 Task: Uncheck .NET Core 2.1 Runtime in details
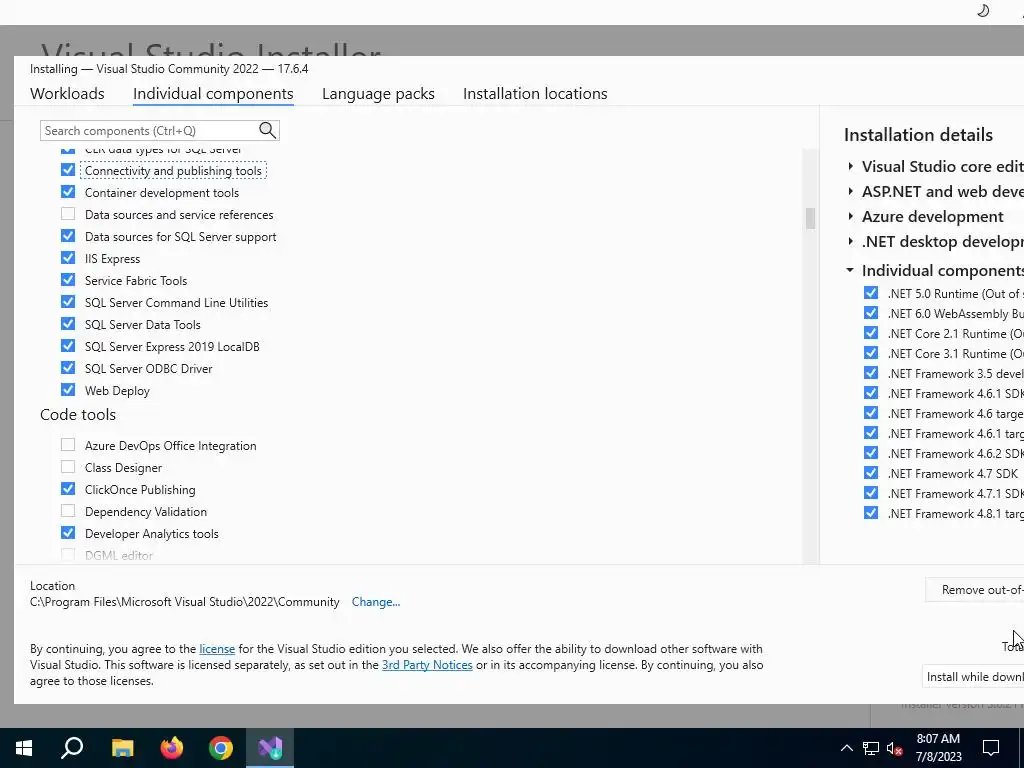871,333
